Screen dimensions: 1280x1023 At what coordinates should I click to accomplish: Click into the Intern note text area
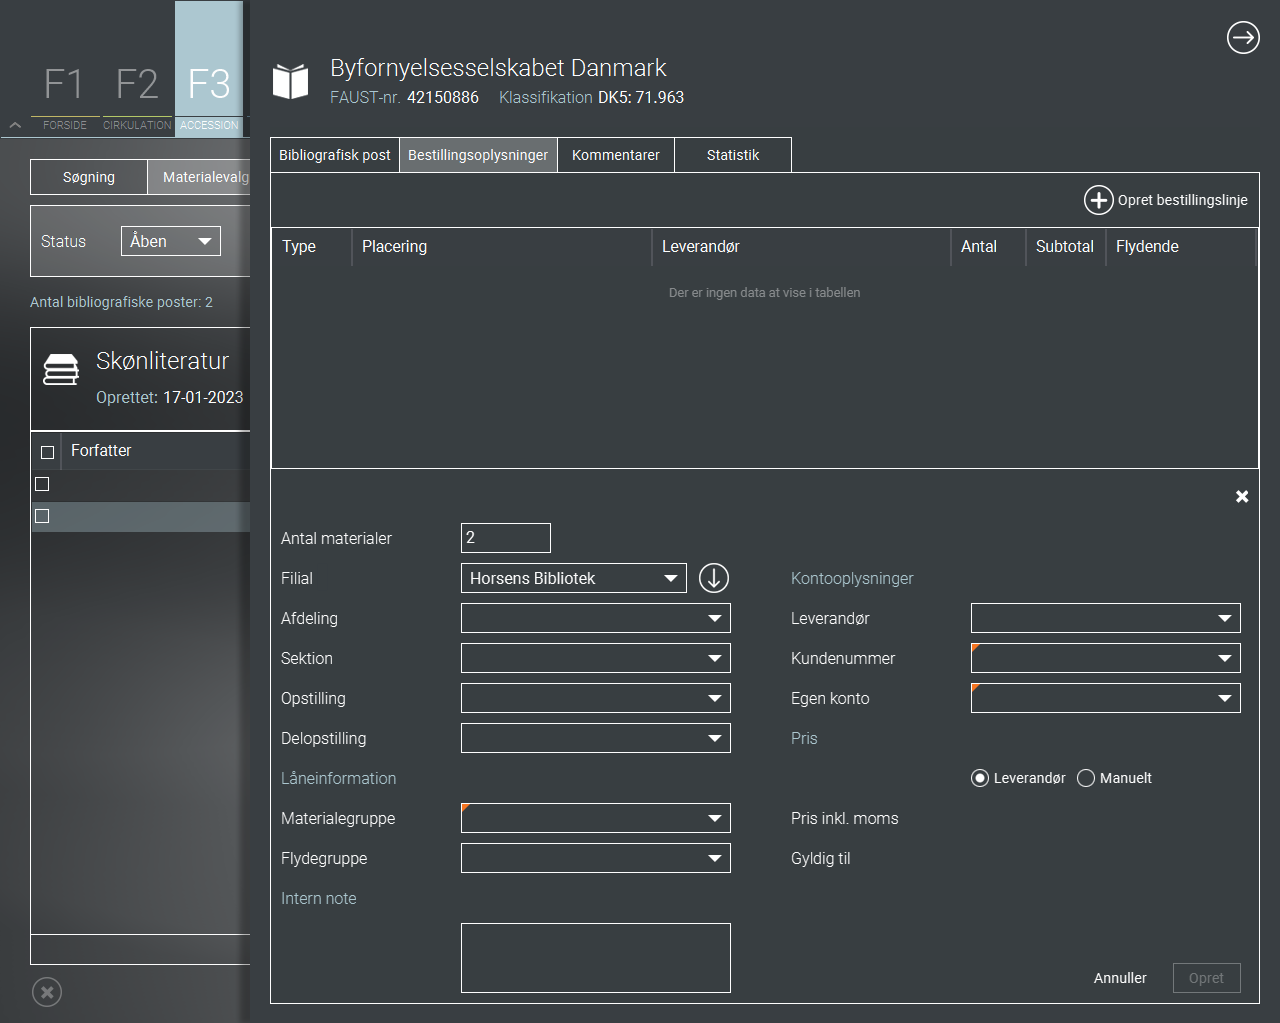[596, 958]
